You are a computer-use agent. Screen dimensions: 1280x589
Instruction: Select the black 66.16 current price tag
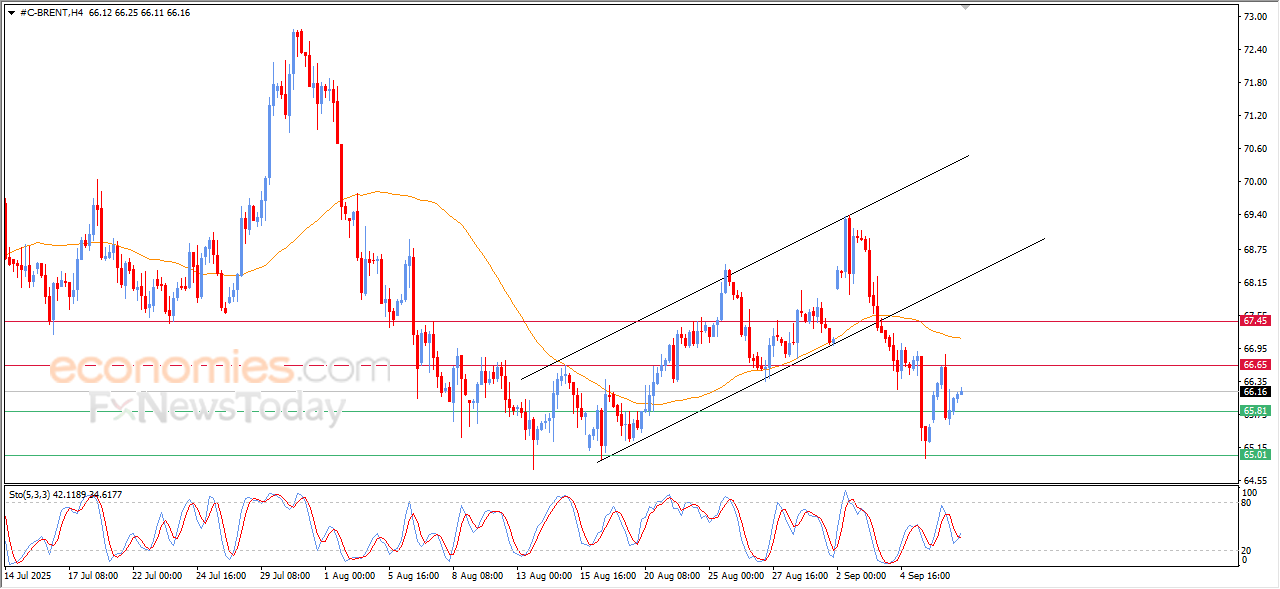click(x=1255, y=392)
